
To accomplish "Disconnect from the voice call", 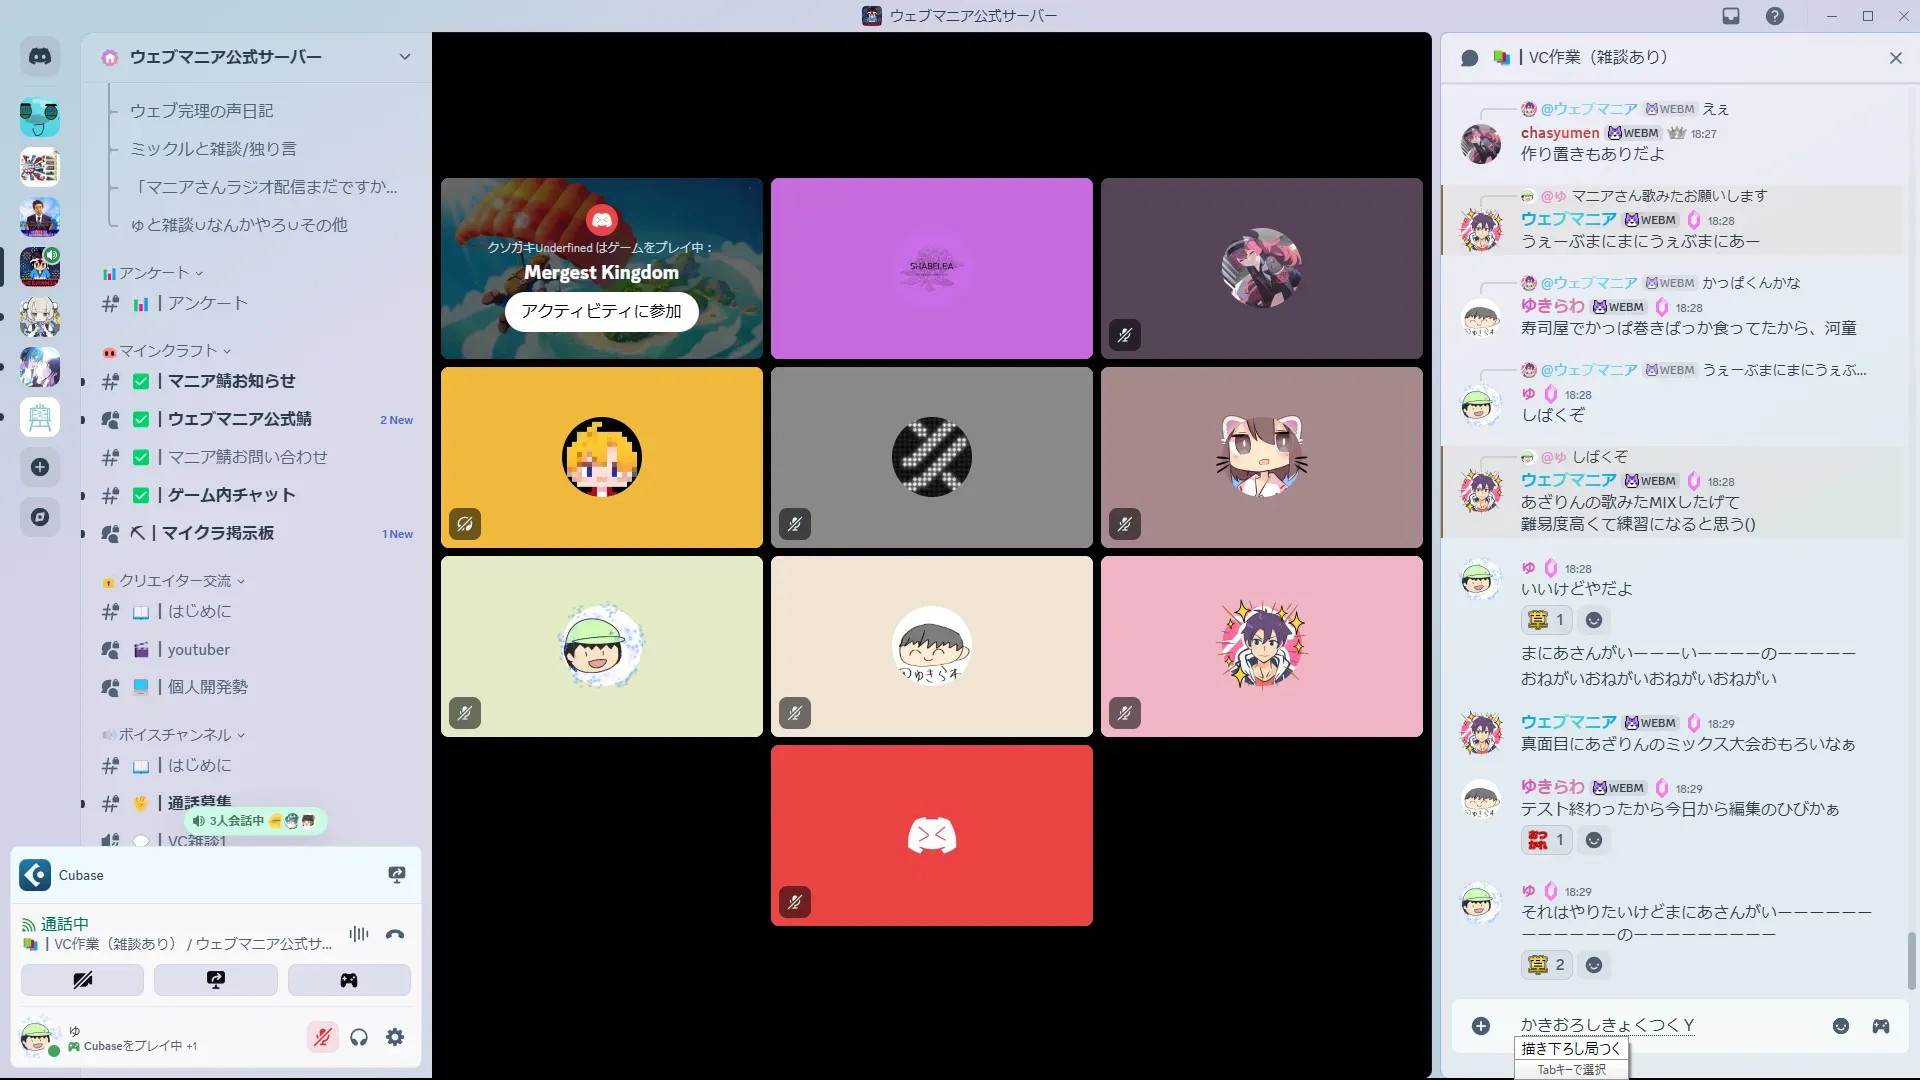I will 395,934.
